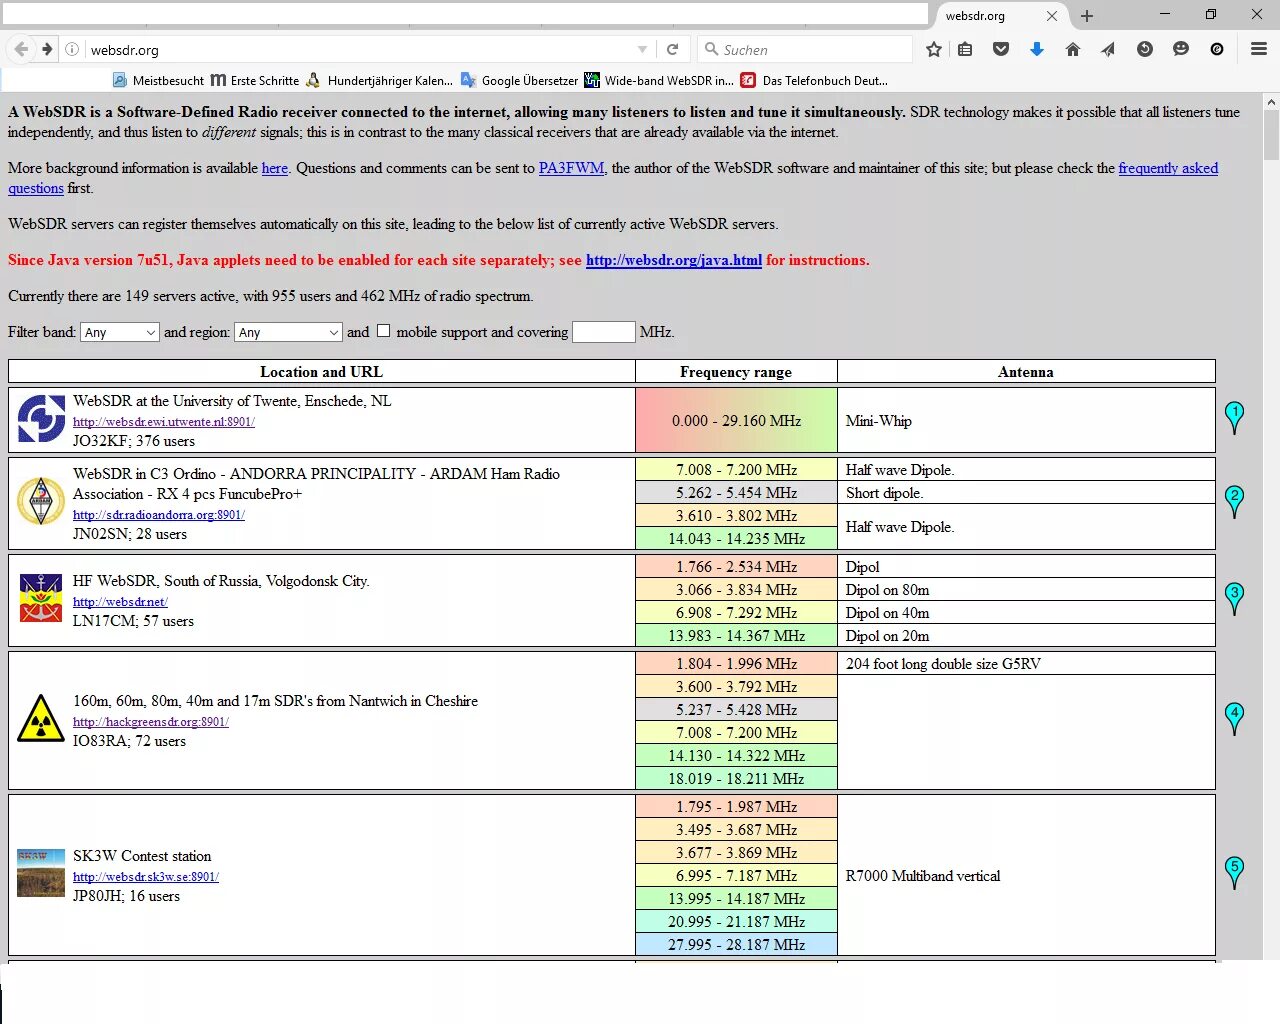Open the websdr.net link
Viewport: 1280px width, 1024px height.
click(120, 602)
